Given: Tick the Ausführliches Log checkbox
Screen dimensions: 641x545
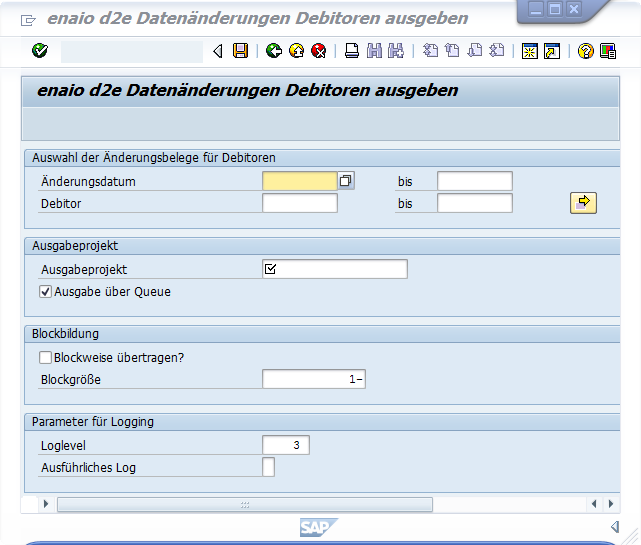Looking at the screenshot, I should [x=268, y=467].
